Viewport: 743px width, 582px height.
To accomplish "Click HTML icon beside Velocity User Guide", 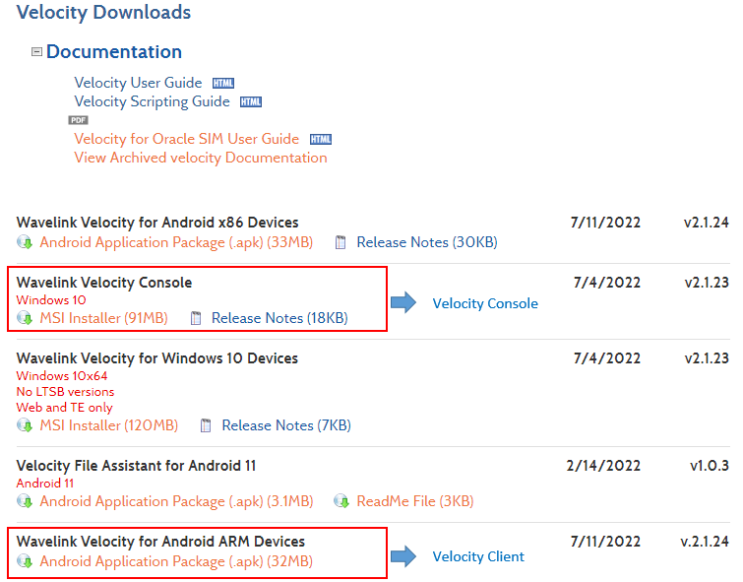I will tap(223, 83).
